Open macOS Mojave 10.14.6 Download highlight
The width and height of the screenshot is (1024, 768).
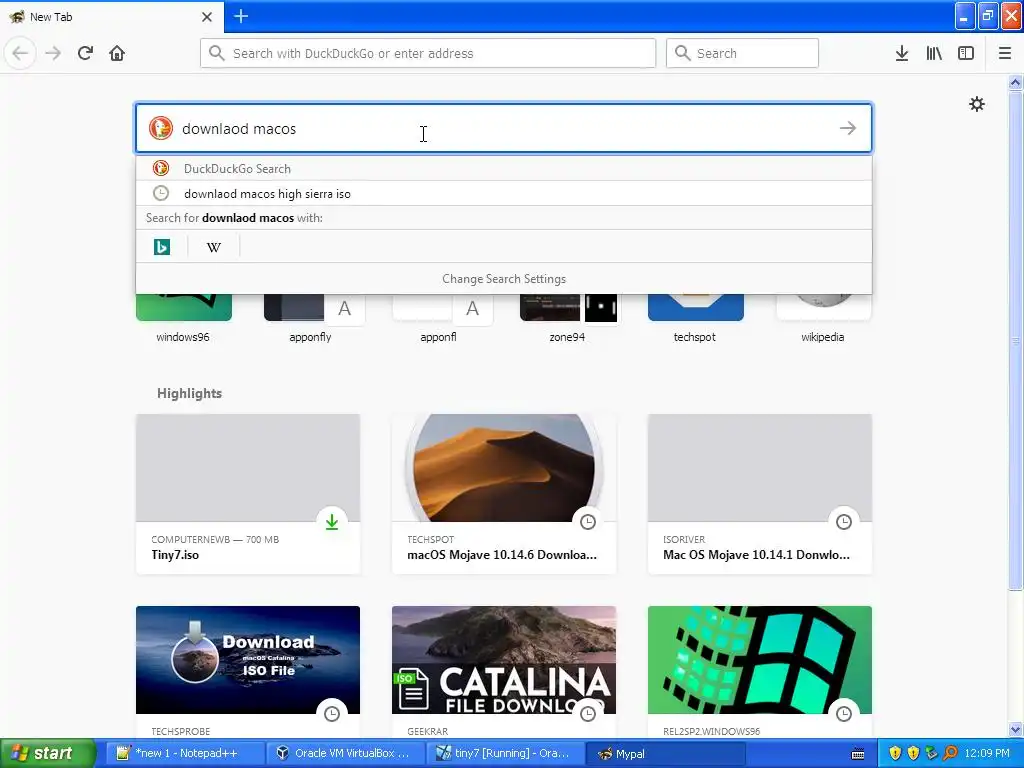pos(504,494)
